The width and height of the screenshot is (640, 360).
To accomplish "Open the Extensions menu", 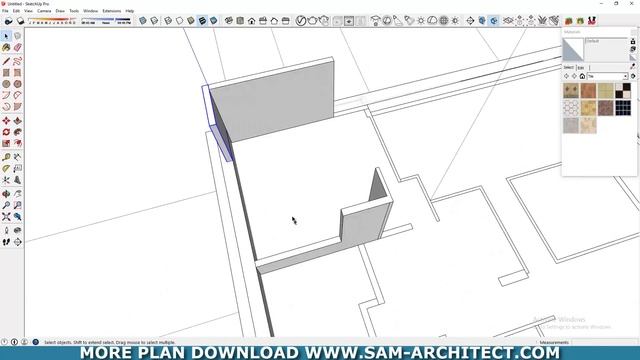I will pyautogui.click(x=111, y=11).
